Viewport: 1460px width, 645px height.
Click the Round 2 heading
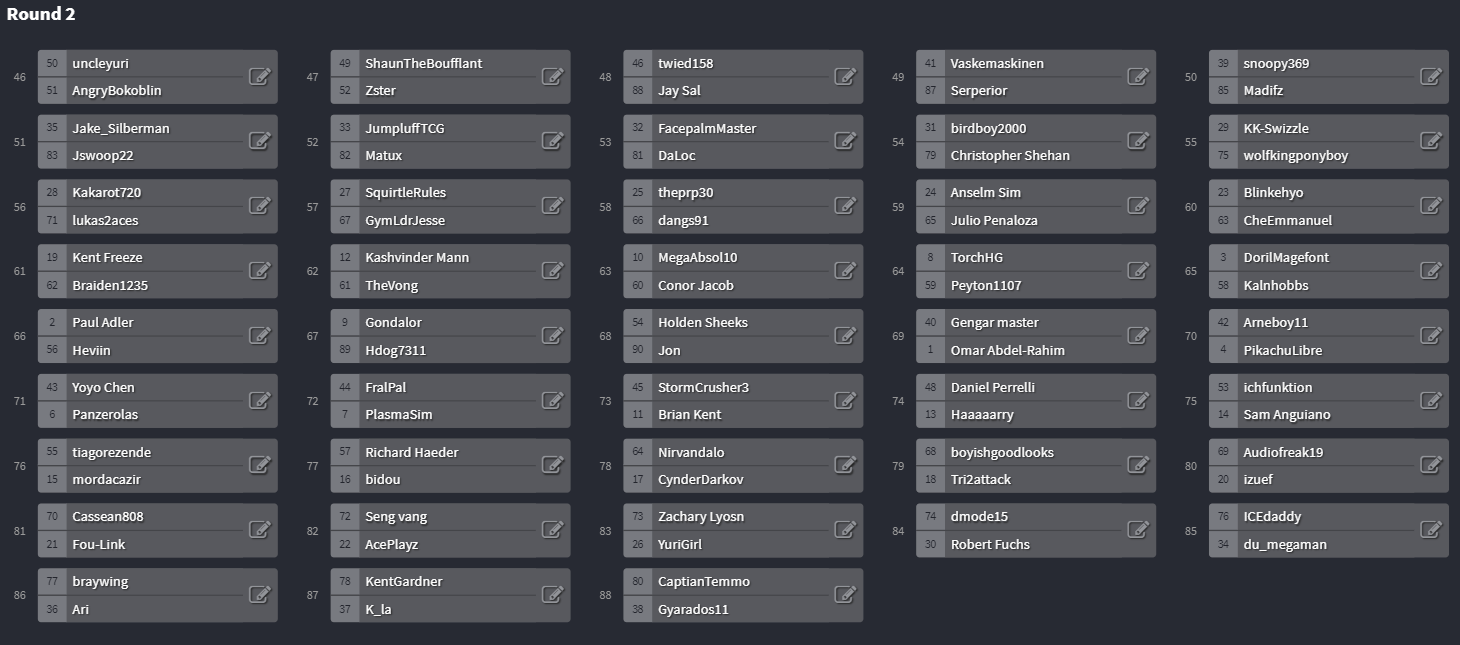(x=41, y=14)
